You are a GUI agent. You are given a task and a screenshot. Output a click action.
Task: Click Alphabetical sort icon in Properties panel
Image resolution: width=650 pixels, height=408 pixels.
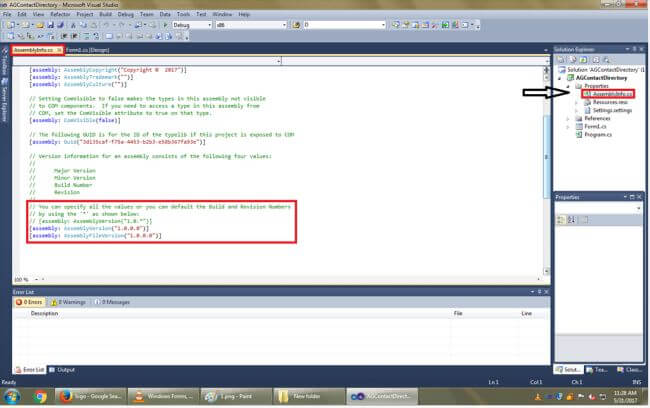(x=571, y=220)
